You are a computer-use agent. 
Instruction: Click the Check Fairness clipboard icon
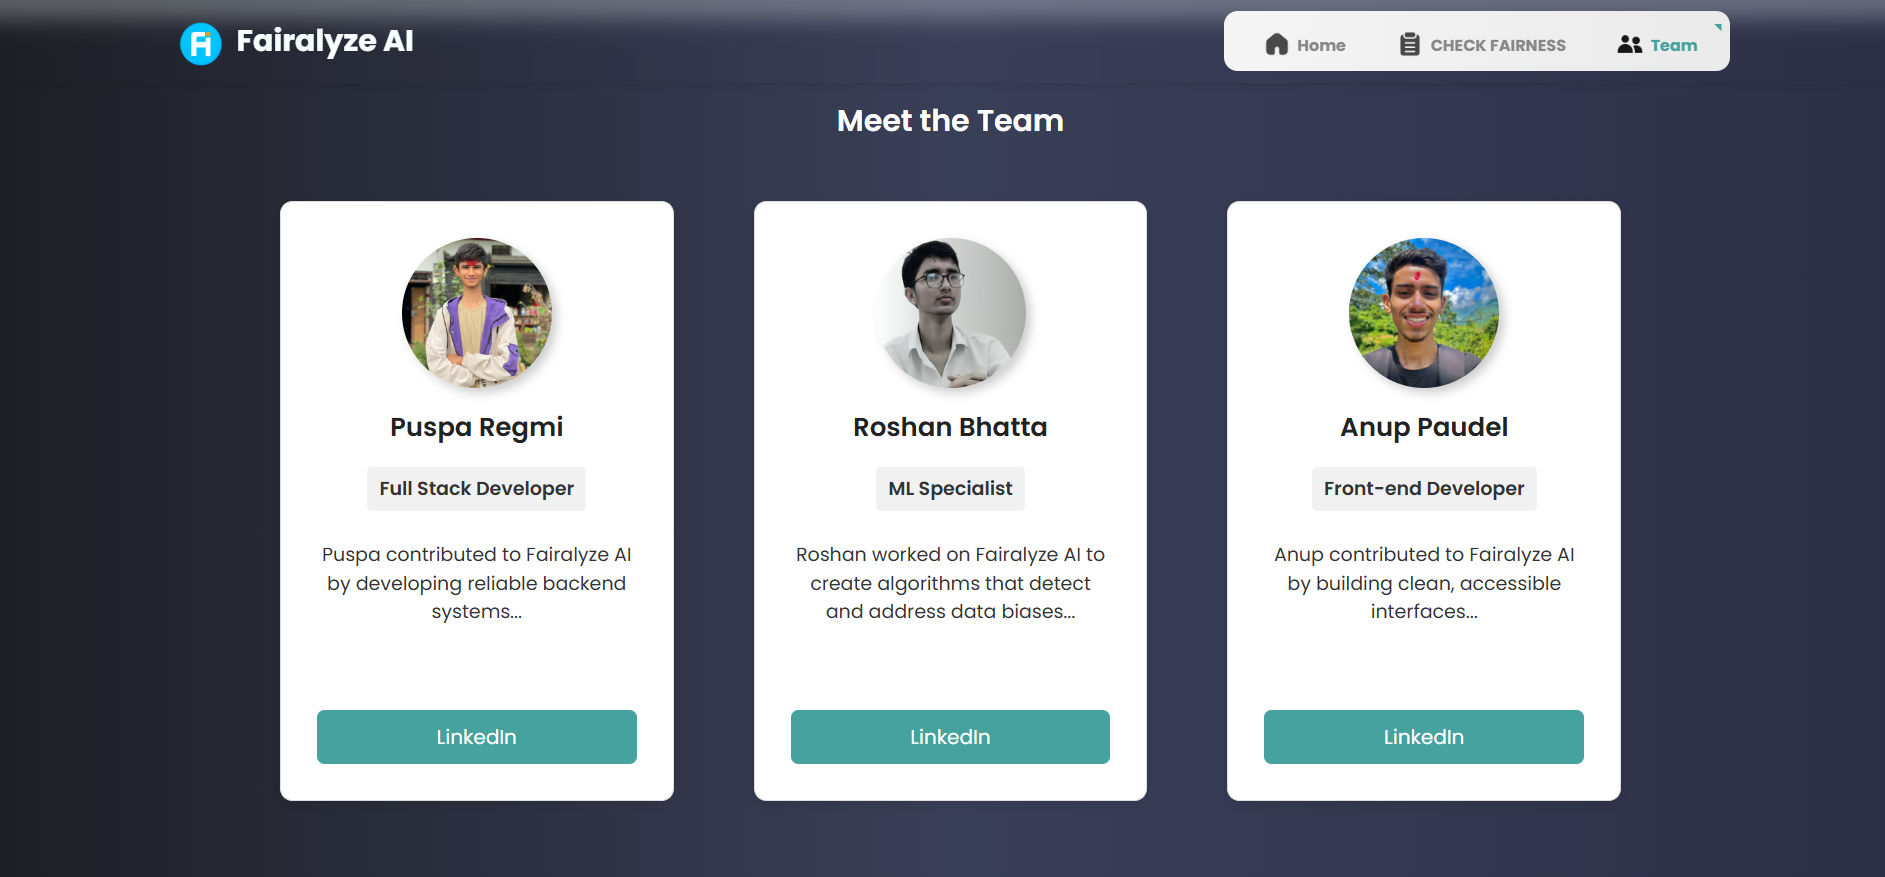tap(1410, 44)
